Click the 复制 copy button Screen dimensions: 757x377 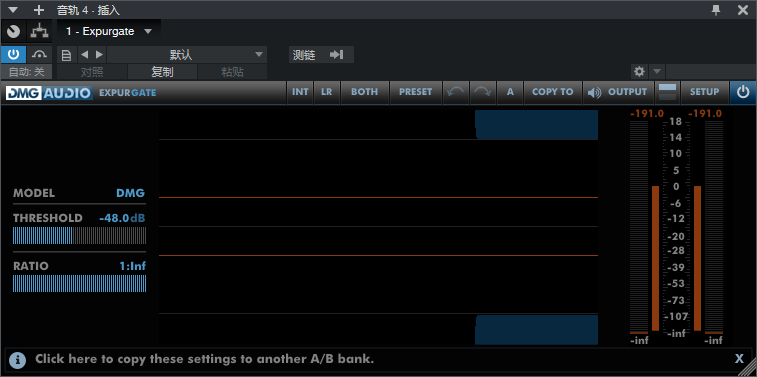coord(162,72)
